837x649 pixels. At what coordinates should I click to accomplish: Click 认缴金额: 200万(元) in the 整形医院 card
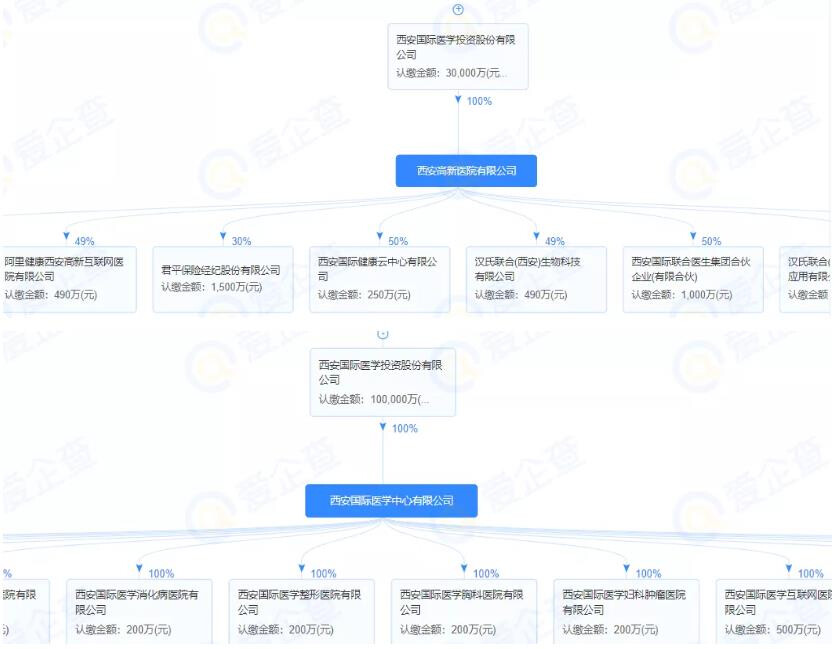286,630
